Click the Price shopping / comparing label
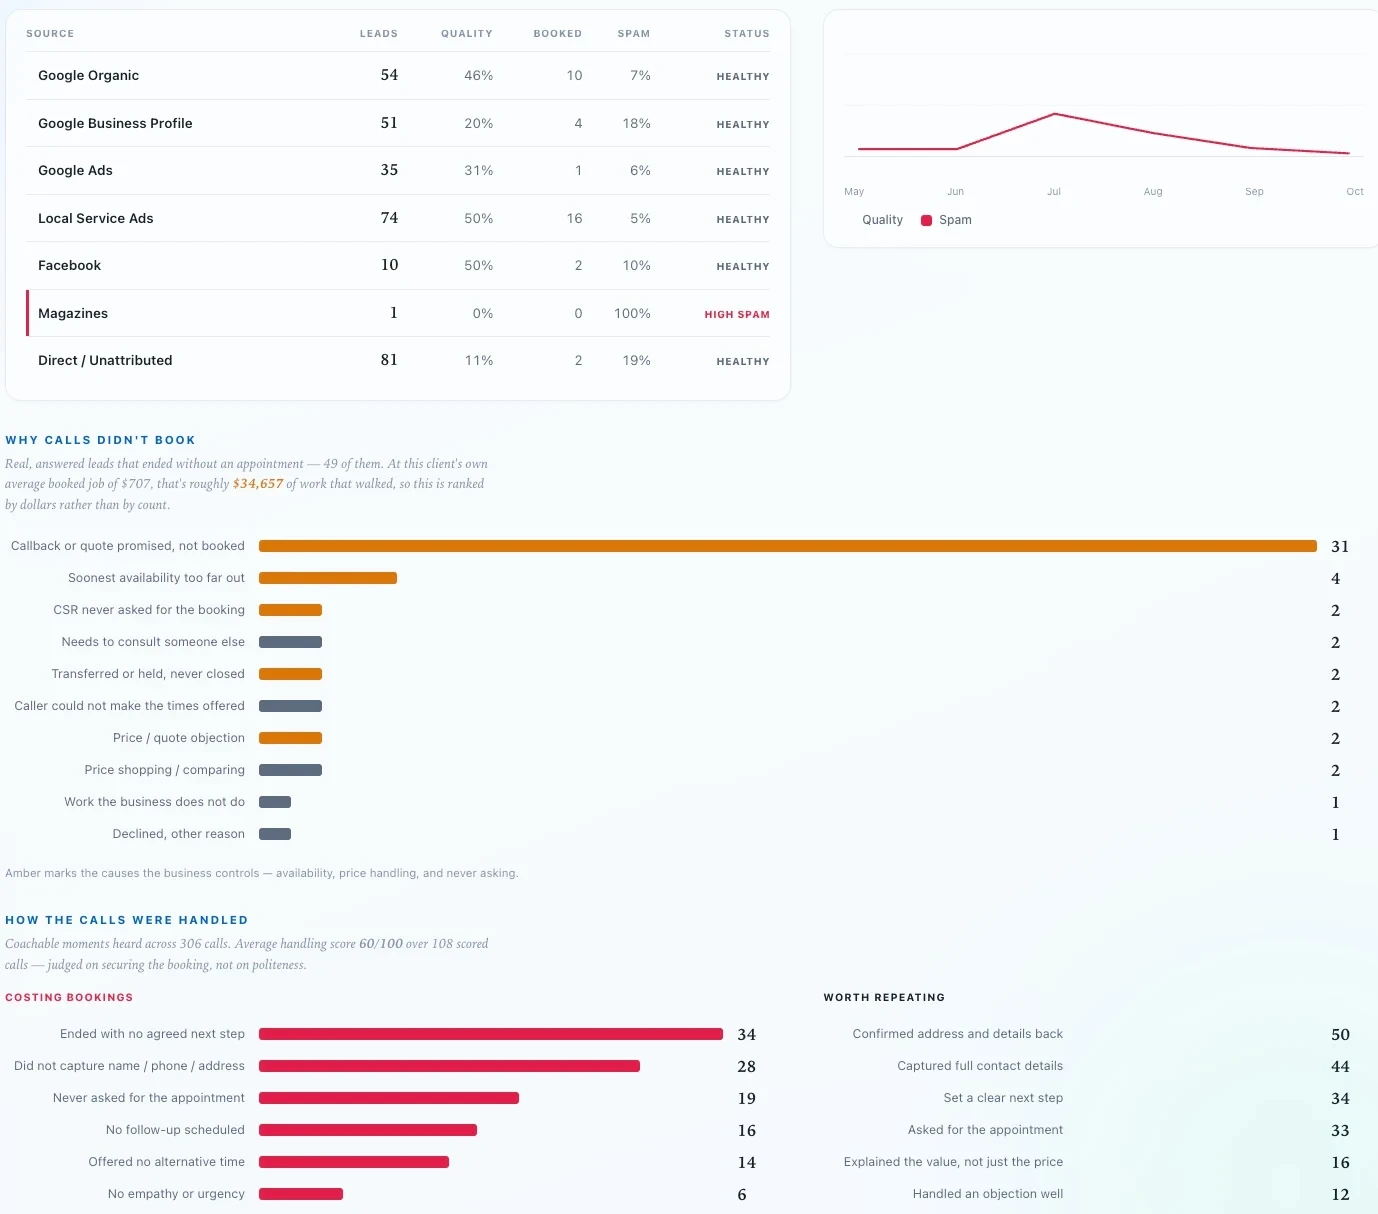This screenshot has width=1378, height=1214. pos(165,770)
